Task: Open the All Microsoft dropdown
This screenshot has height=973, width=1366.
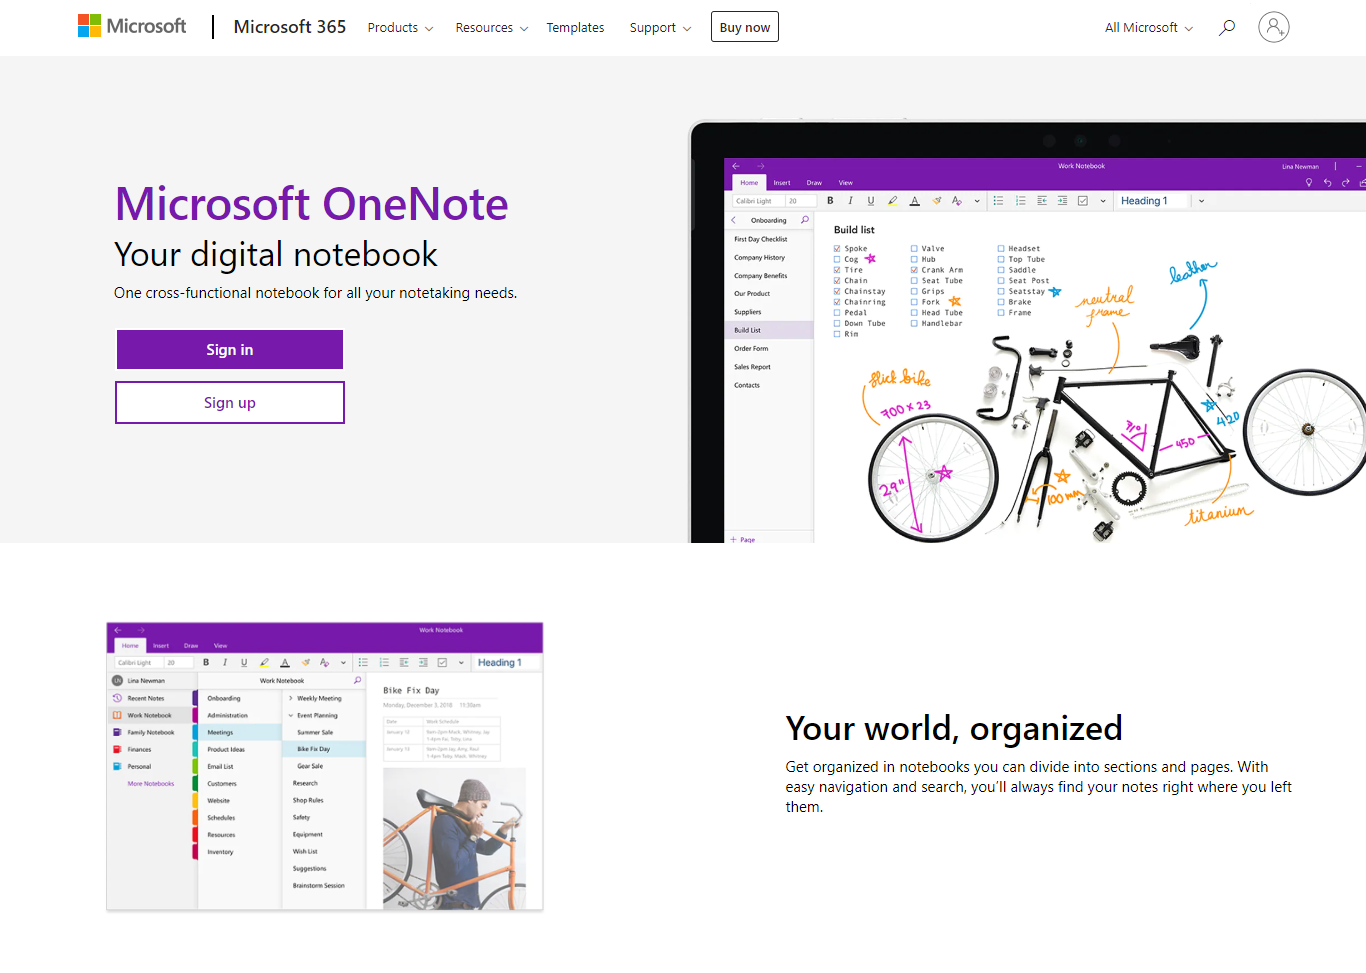Action: [x=1148, y=28]
